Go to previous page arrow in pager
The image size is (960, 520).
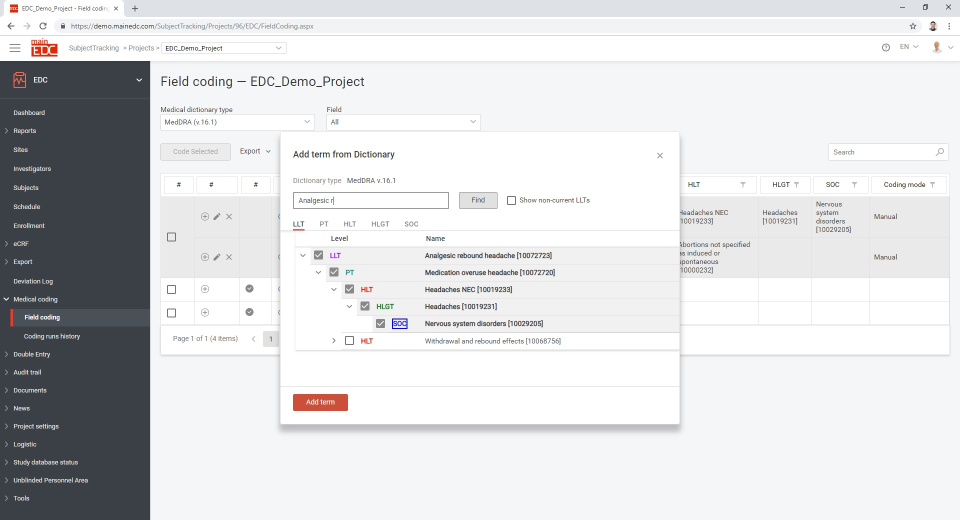tap(253, 339)
